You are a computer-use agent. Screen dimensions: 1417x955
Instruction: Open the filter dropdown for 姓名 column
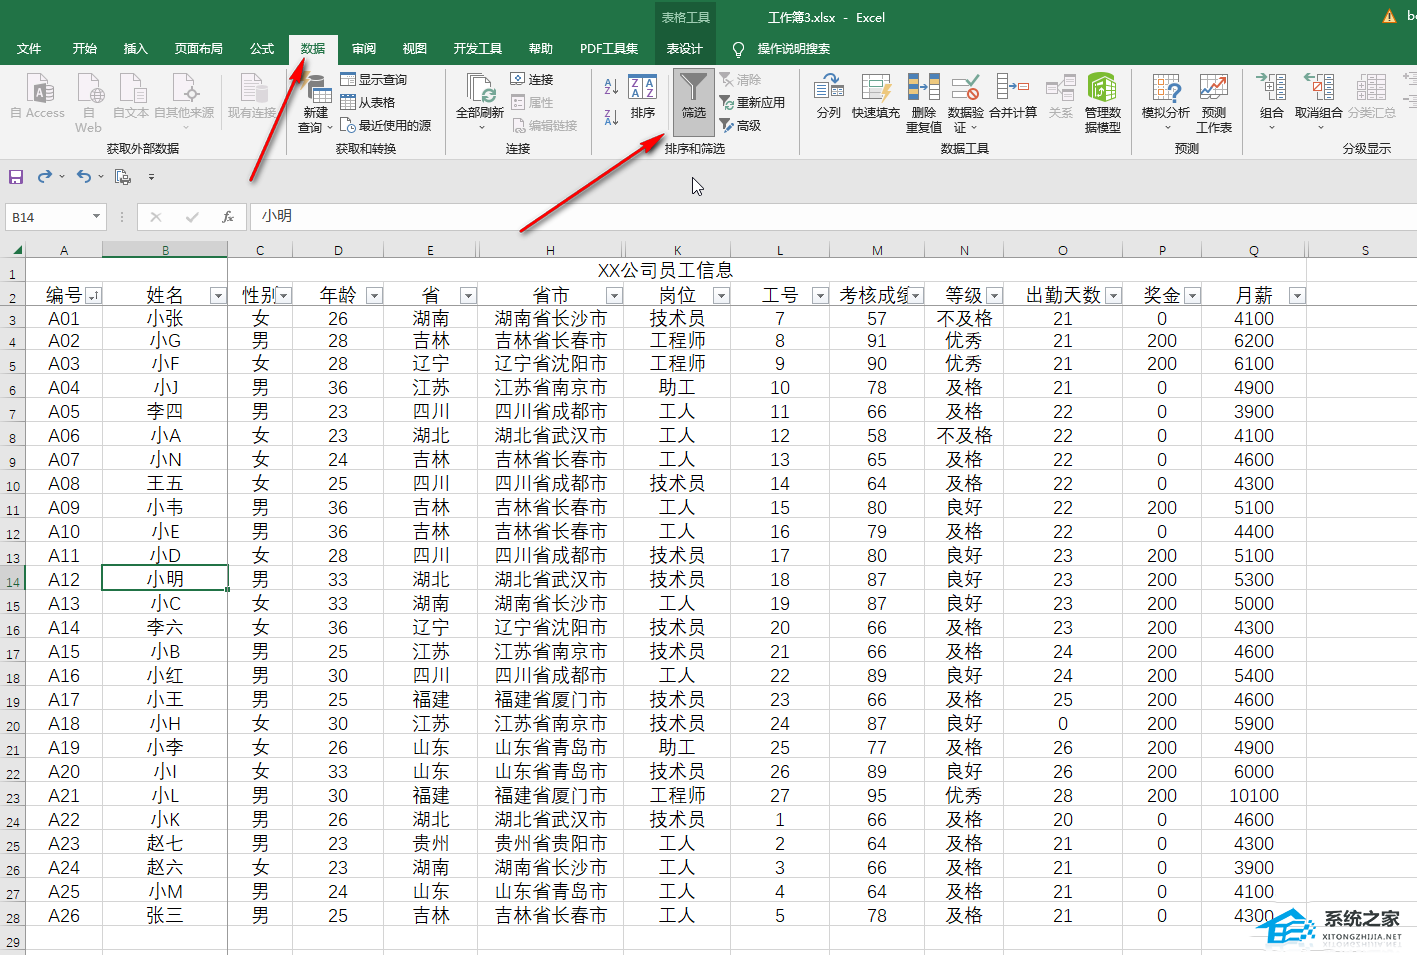point(217,296)
